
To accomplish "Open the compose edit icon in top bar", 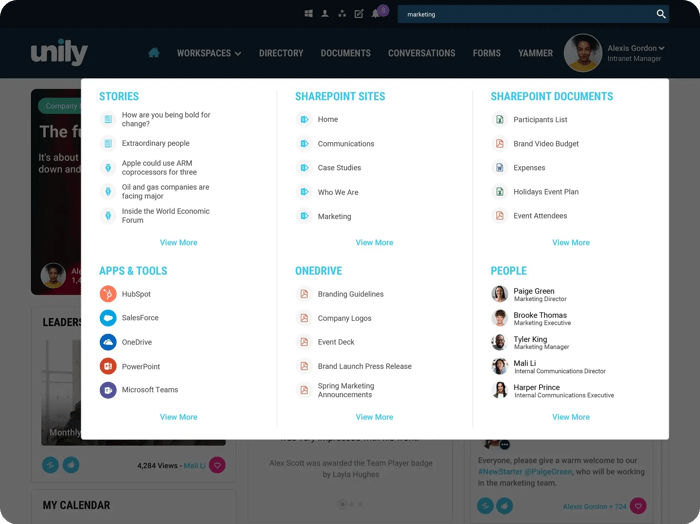I will pyautogui.click(x=359, y=14).
